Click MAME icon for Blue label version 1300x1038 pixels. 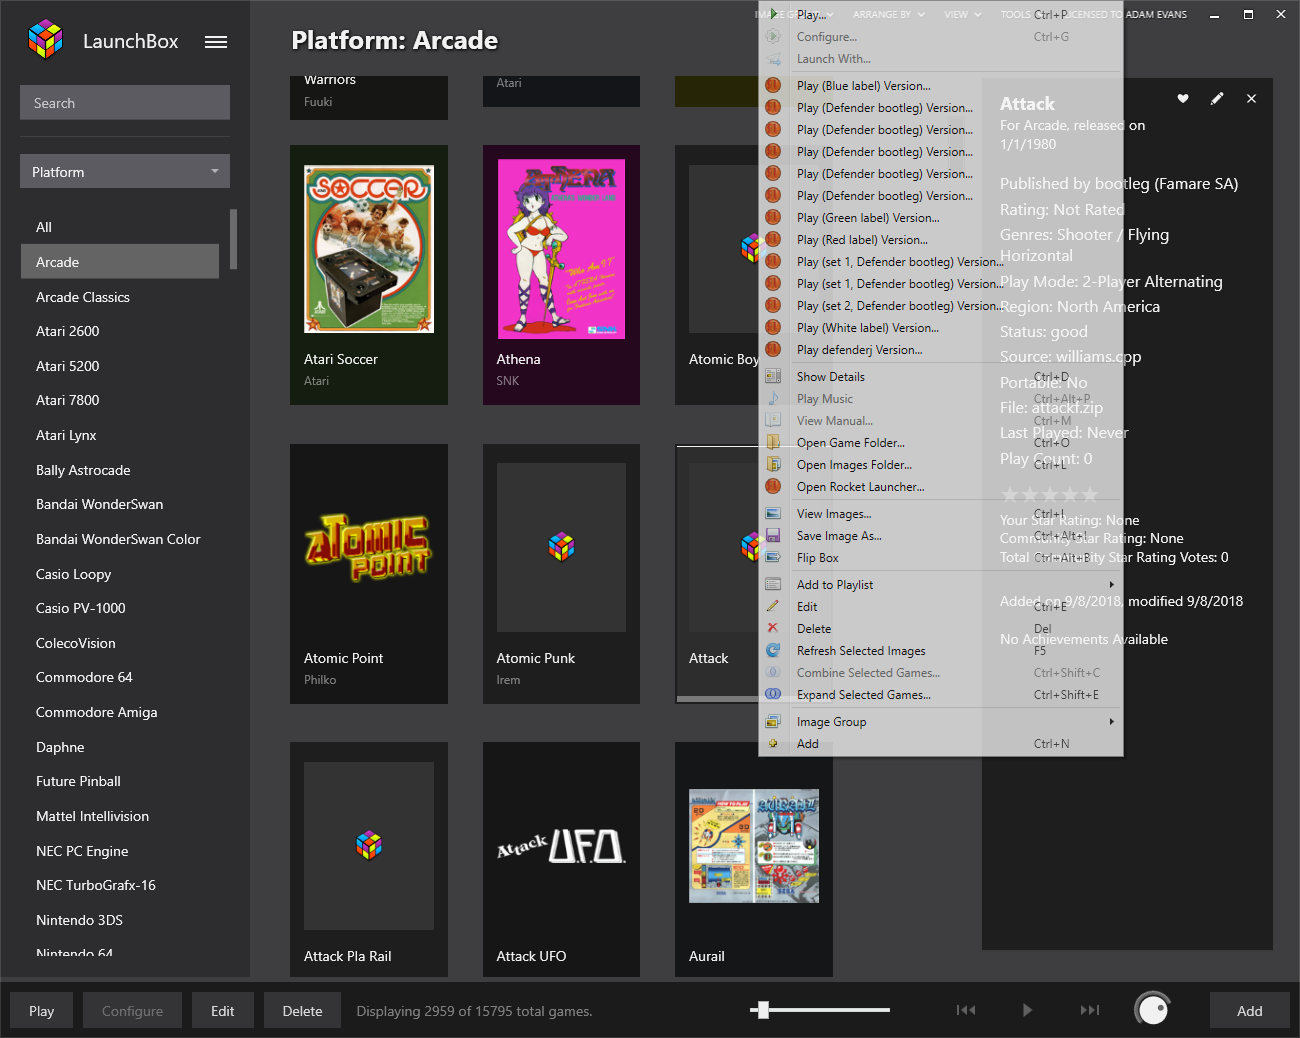773,86
